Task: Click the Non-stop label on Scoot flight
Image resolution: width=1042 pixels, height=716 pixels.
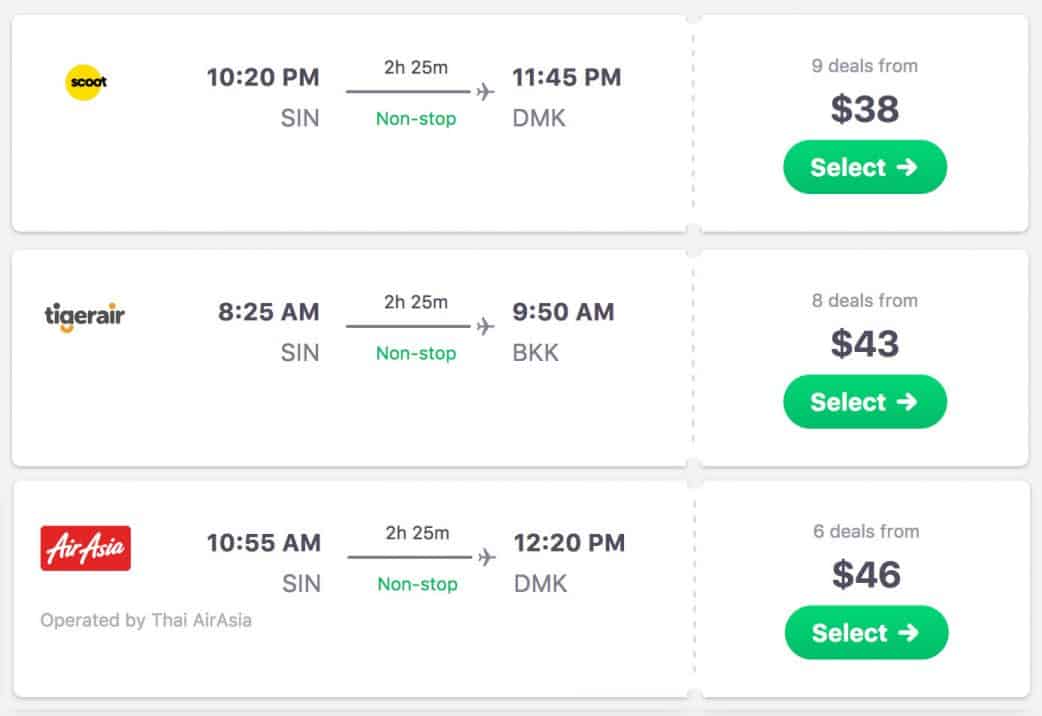Action: (x=416, y=119)
